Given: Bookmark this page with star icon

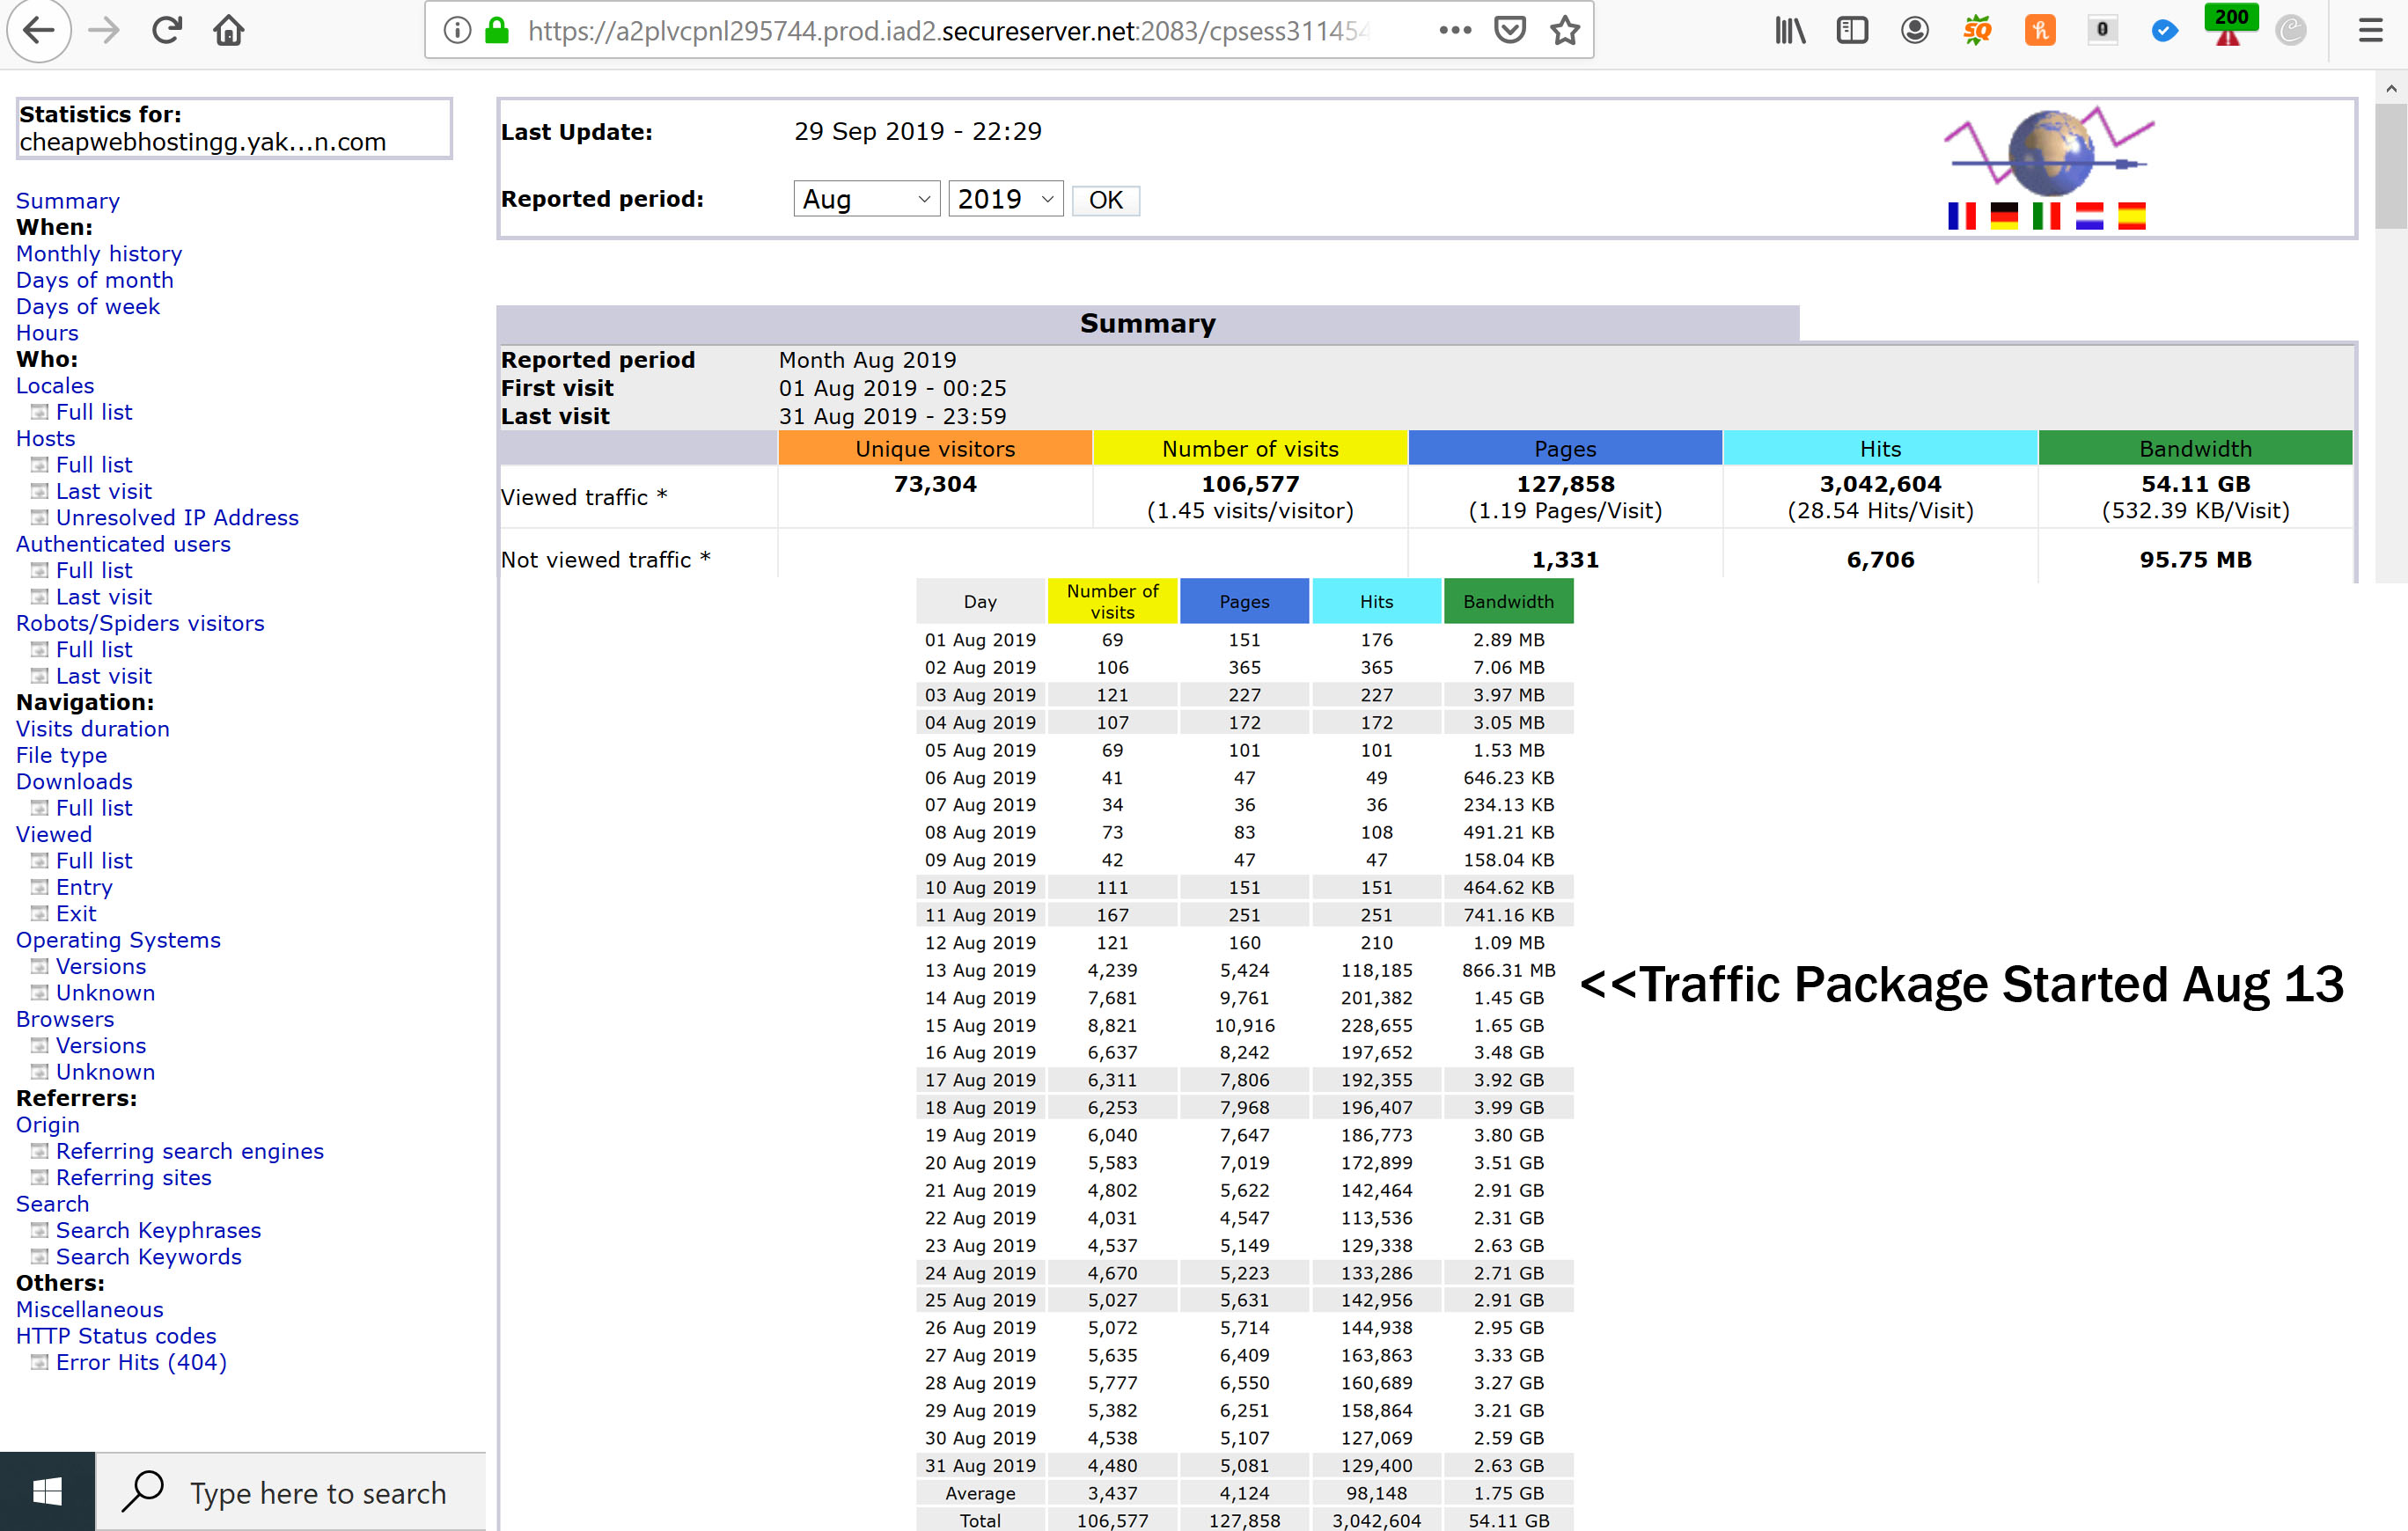Looking at the screenshot, I should 1564,31.
